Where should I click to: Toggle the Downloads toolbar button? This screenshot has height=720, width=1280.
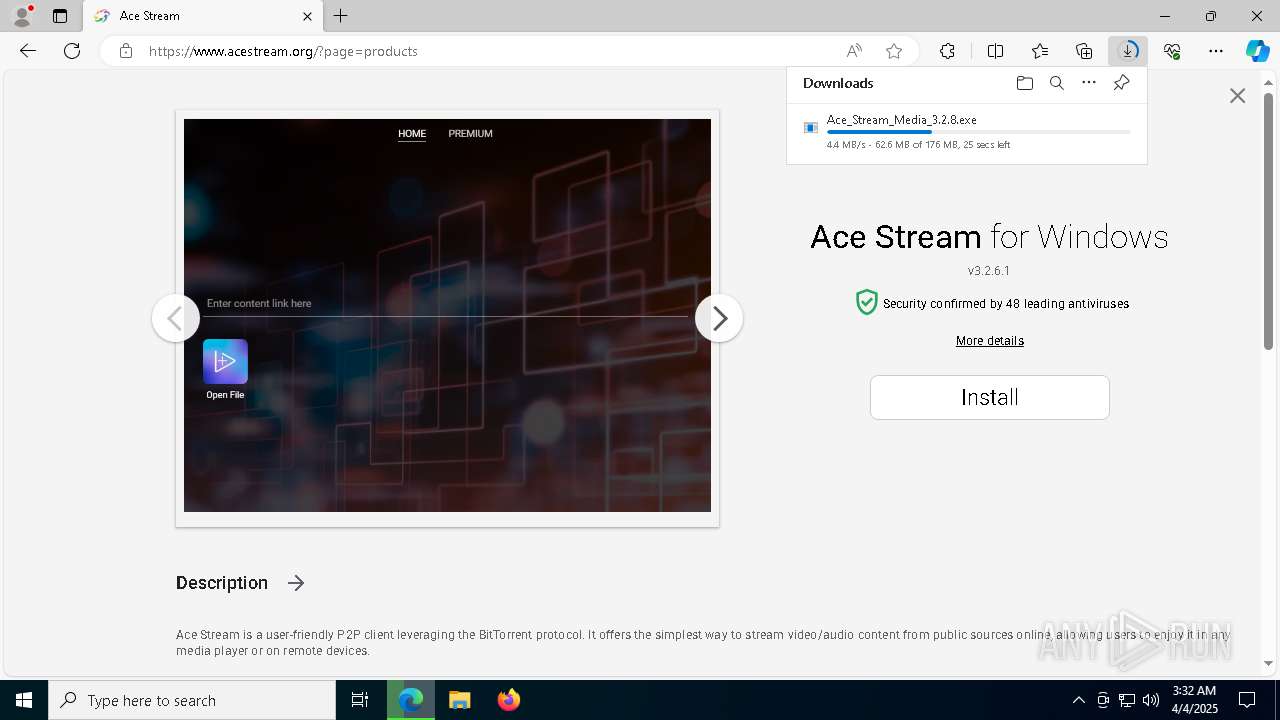coord(1128,51)
